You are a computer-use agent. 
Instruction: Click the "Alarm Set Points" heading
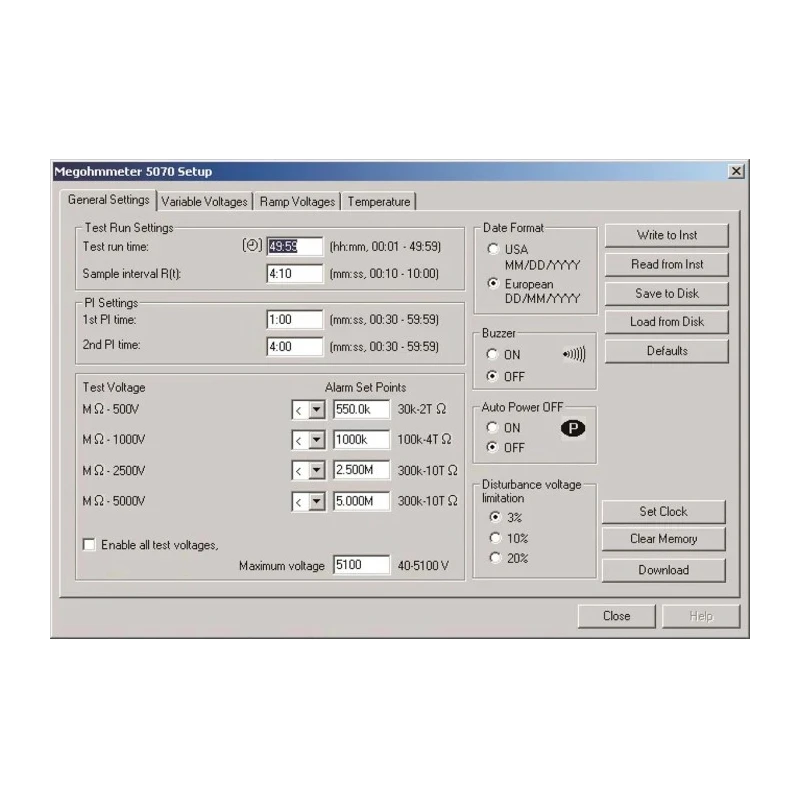[x=365, y=387]
